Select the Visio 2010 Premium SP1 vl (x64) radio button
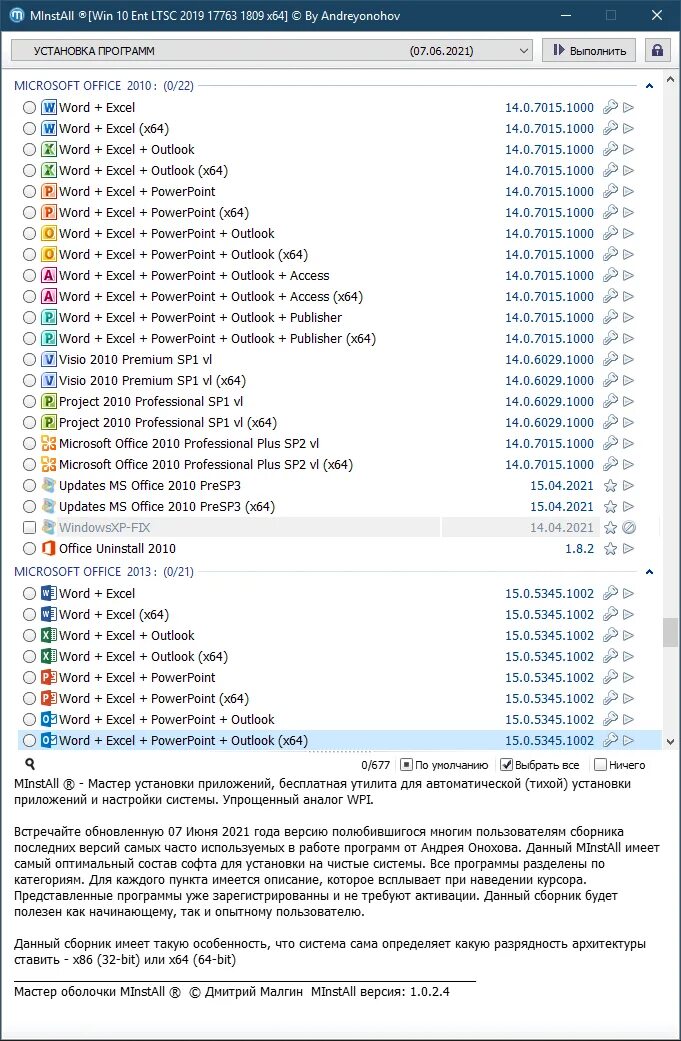681x1041 pixels. tap(29, 380)
